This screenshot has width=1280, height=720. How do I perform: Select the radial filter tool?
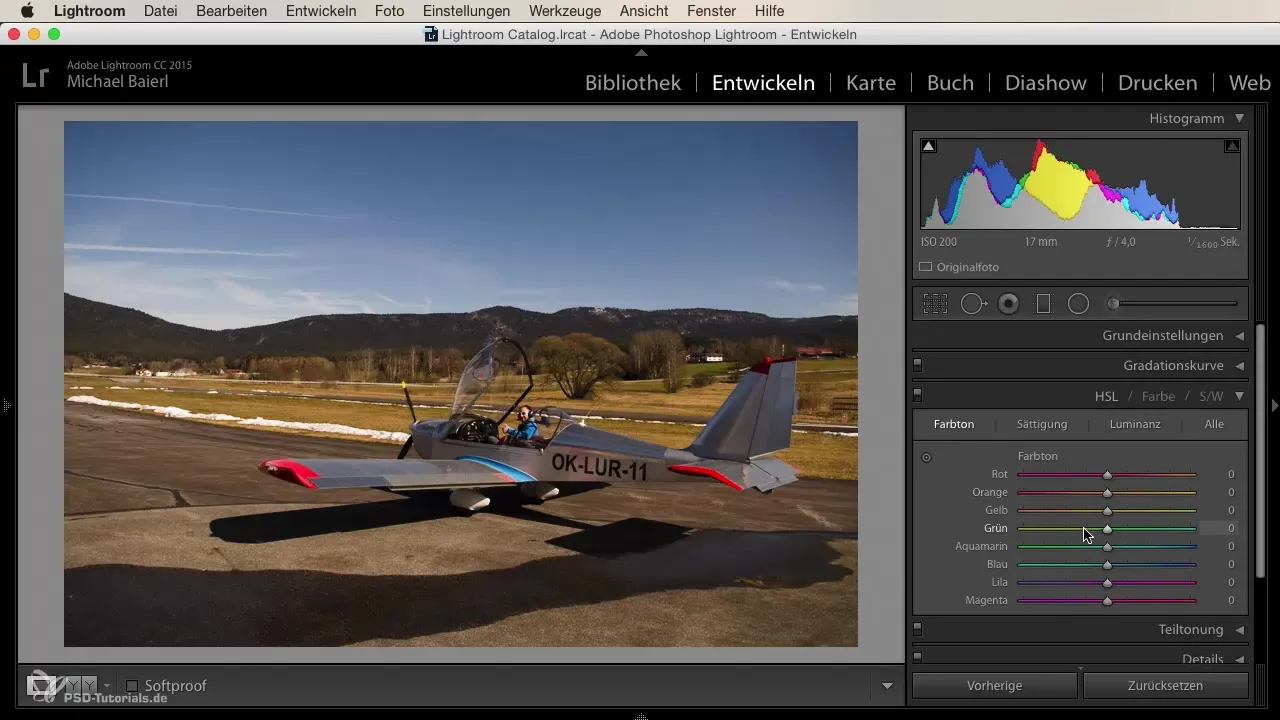1078,304
